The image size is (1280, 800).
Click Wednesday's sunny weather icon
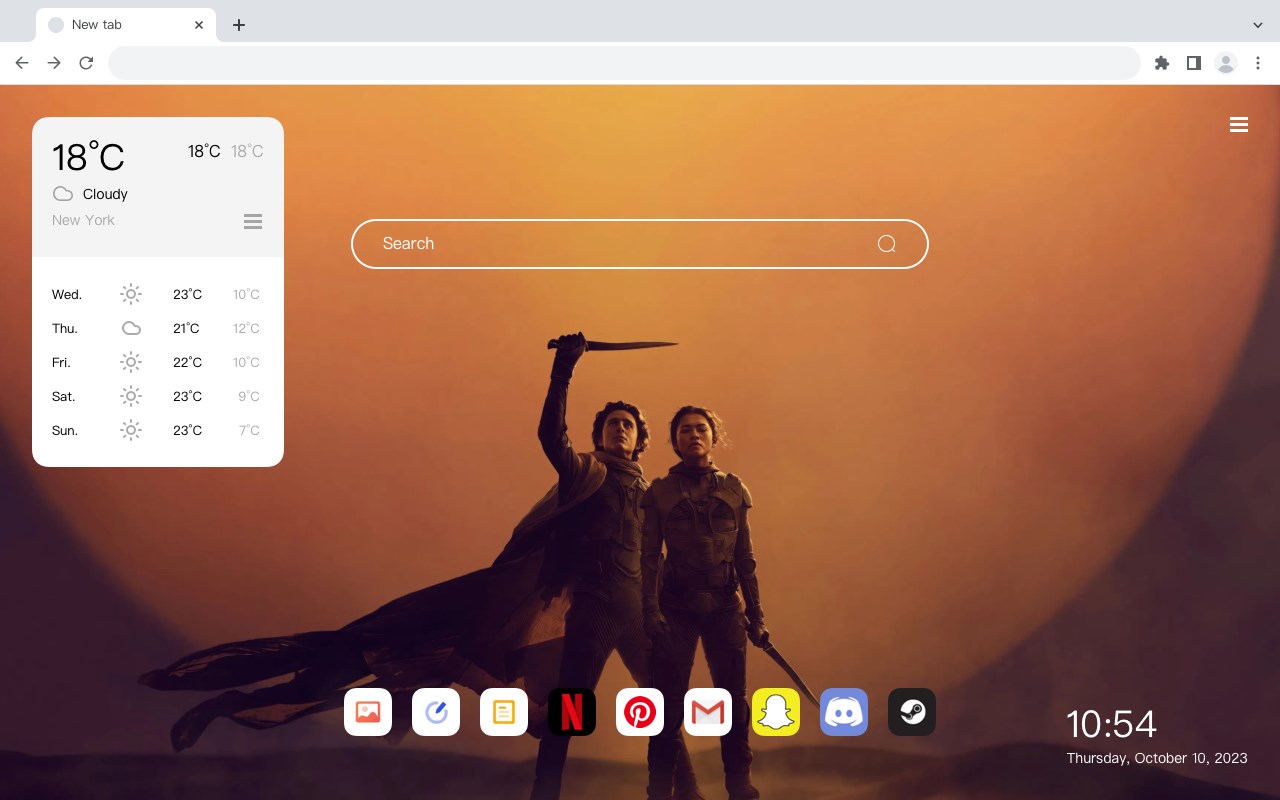[131, 294]
